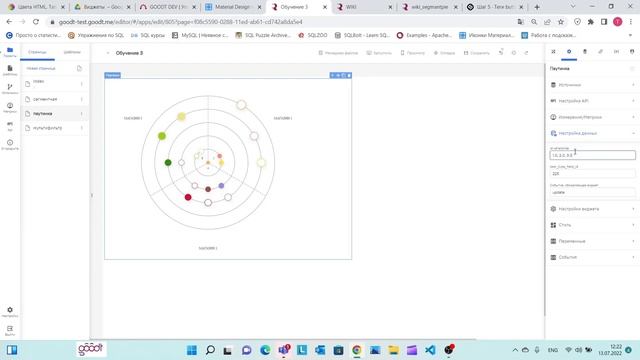This screenshot has width=640, height=360.
Task: Switch to the GOODT DEV browser tab
Action: [x=167, y=7]
